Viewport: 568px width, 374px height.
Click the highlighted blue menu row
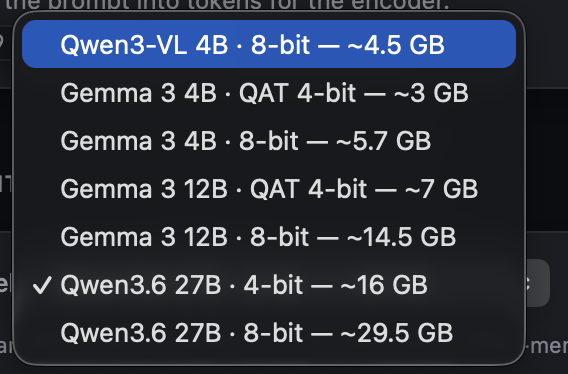[269, 44]
